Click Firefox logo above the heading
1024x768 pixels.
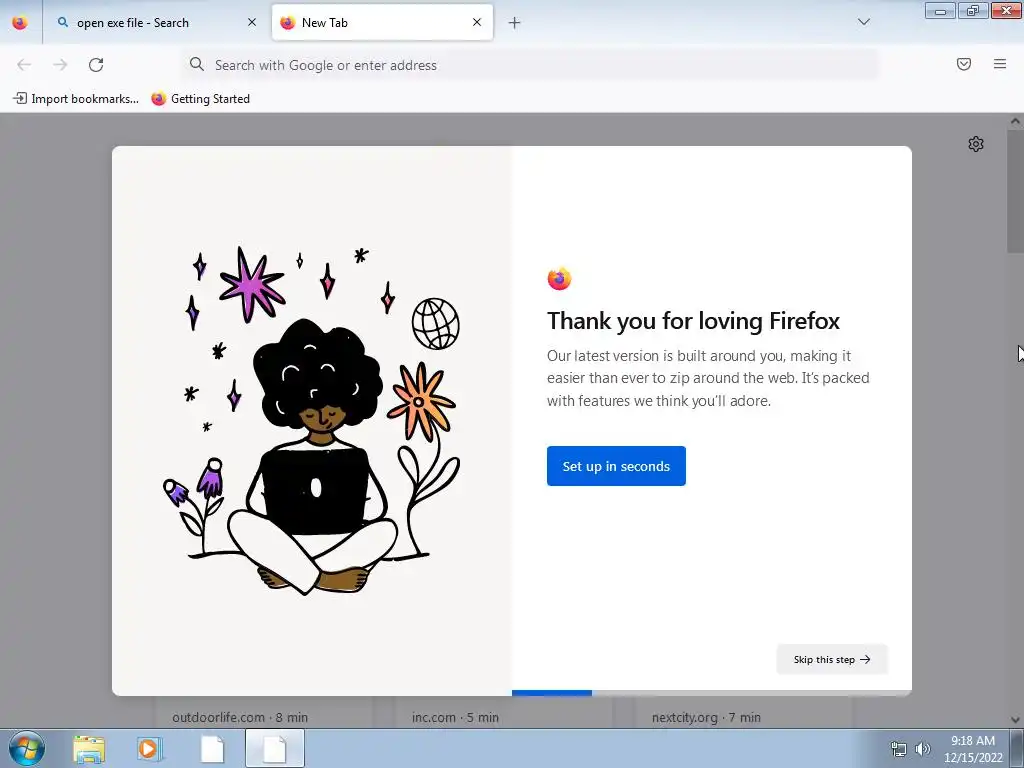coord(559,279)
